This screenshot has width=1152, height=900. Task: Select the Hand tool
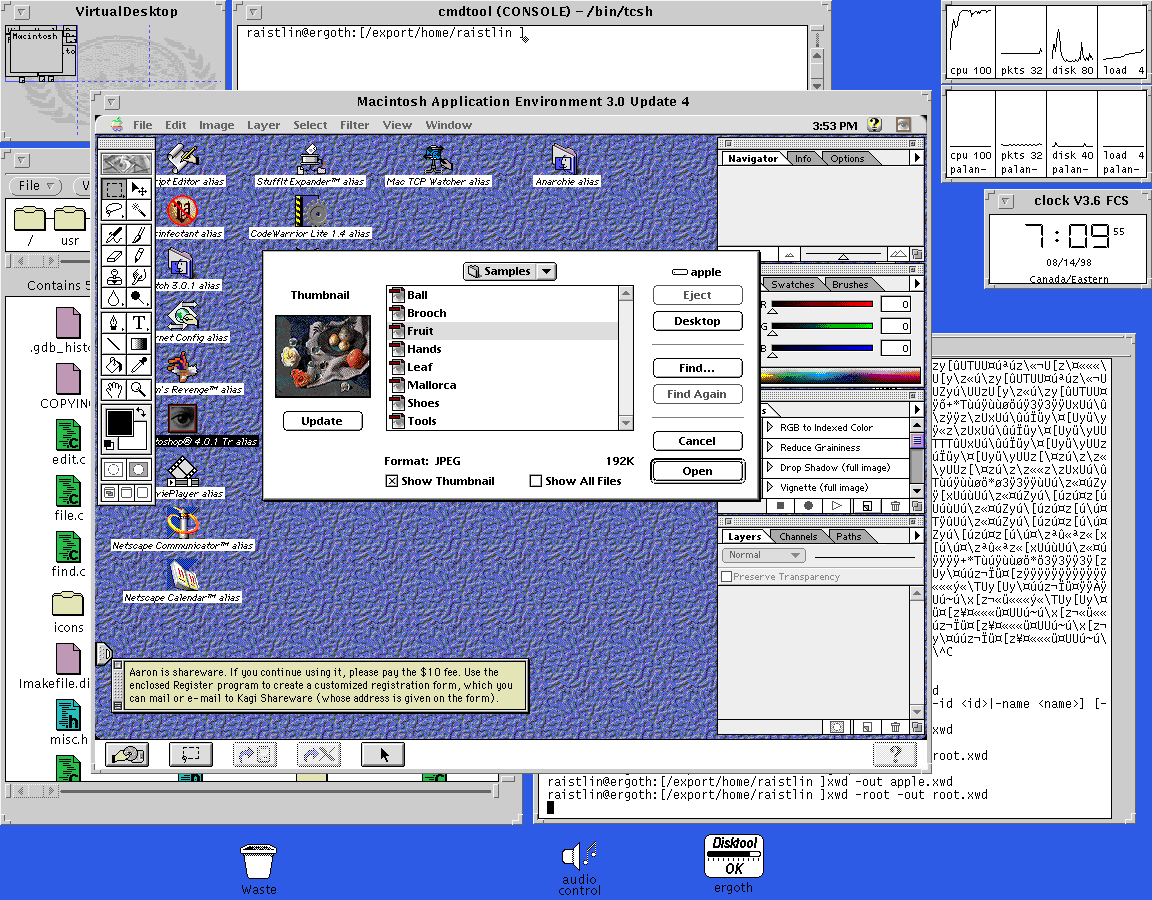[114, 389]
